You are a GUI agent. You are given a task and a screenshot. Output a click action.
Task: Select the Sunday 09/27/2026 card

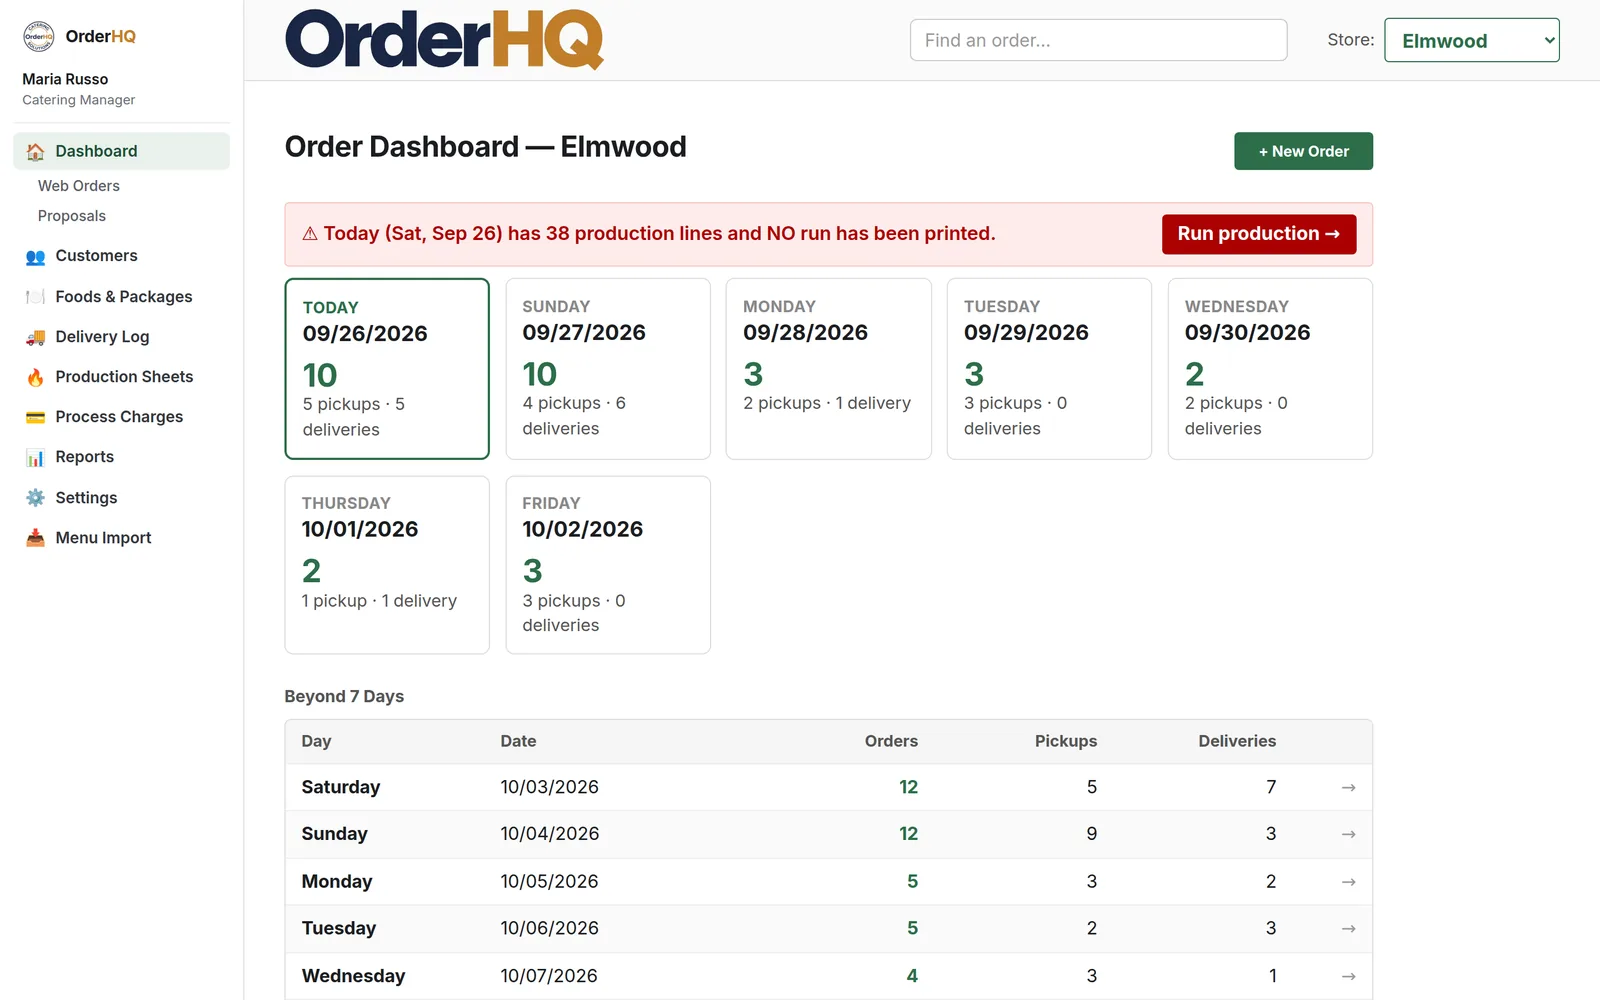[x=608, y=369]
